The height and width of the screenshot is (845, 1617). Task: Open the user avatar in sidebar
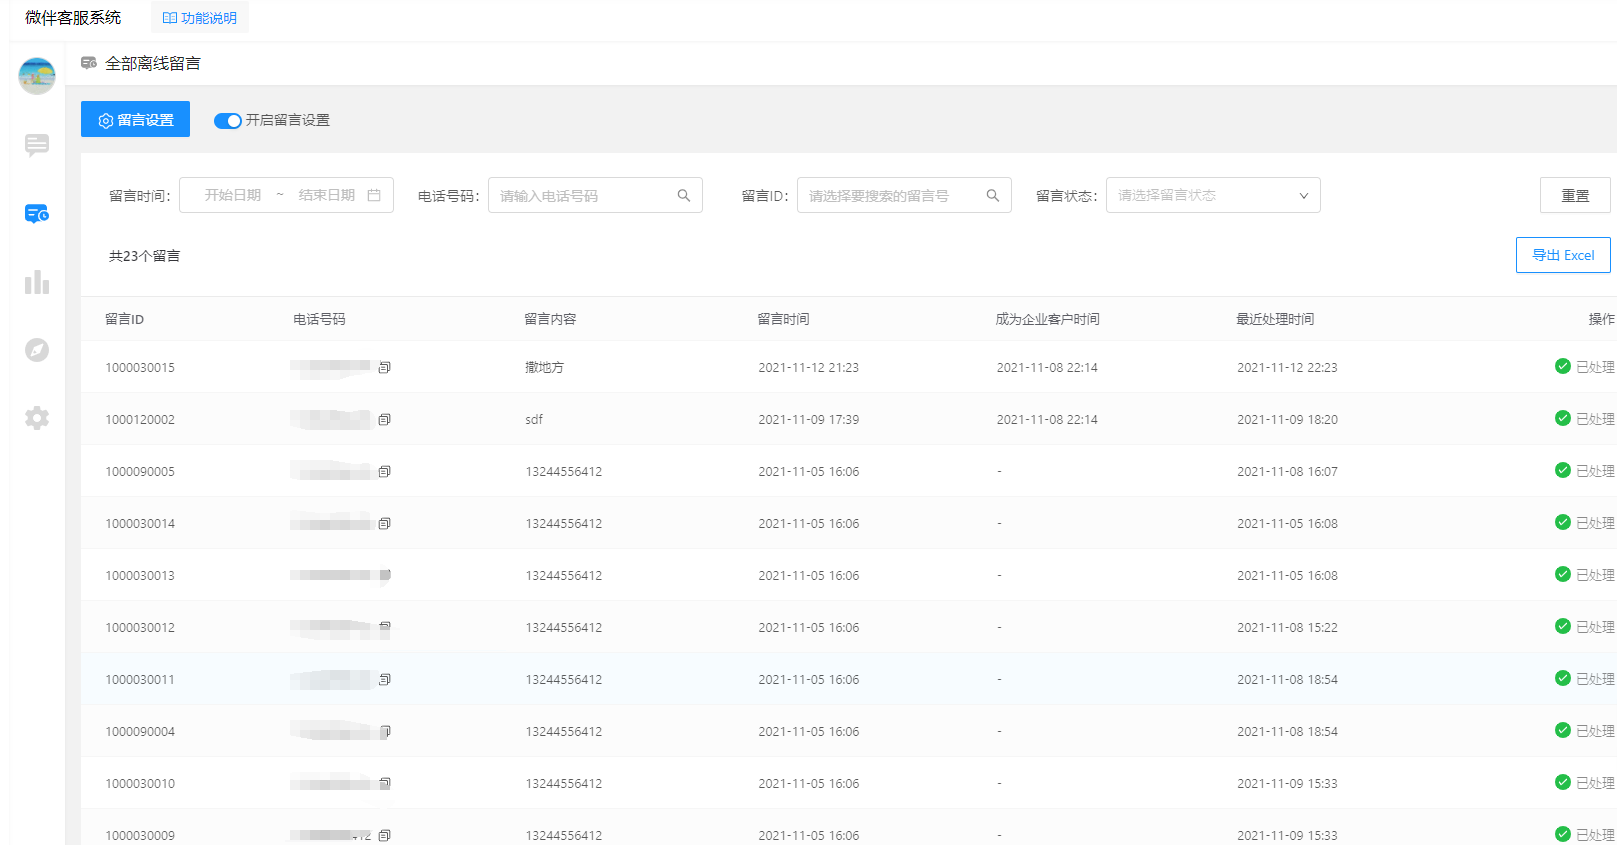[x=37, y=76]
